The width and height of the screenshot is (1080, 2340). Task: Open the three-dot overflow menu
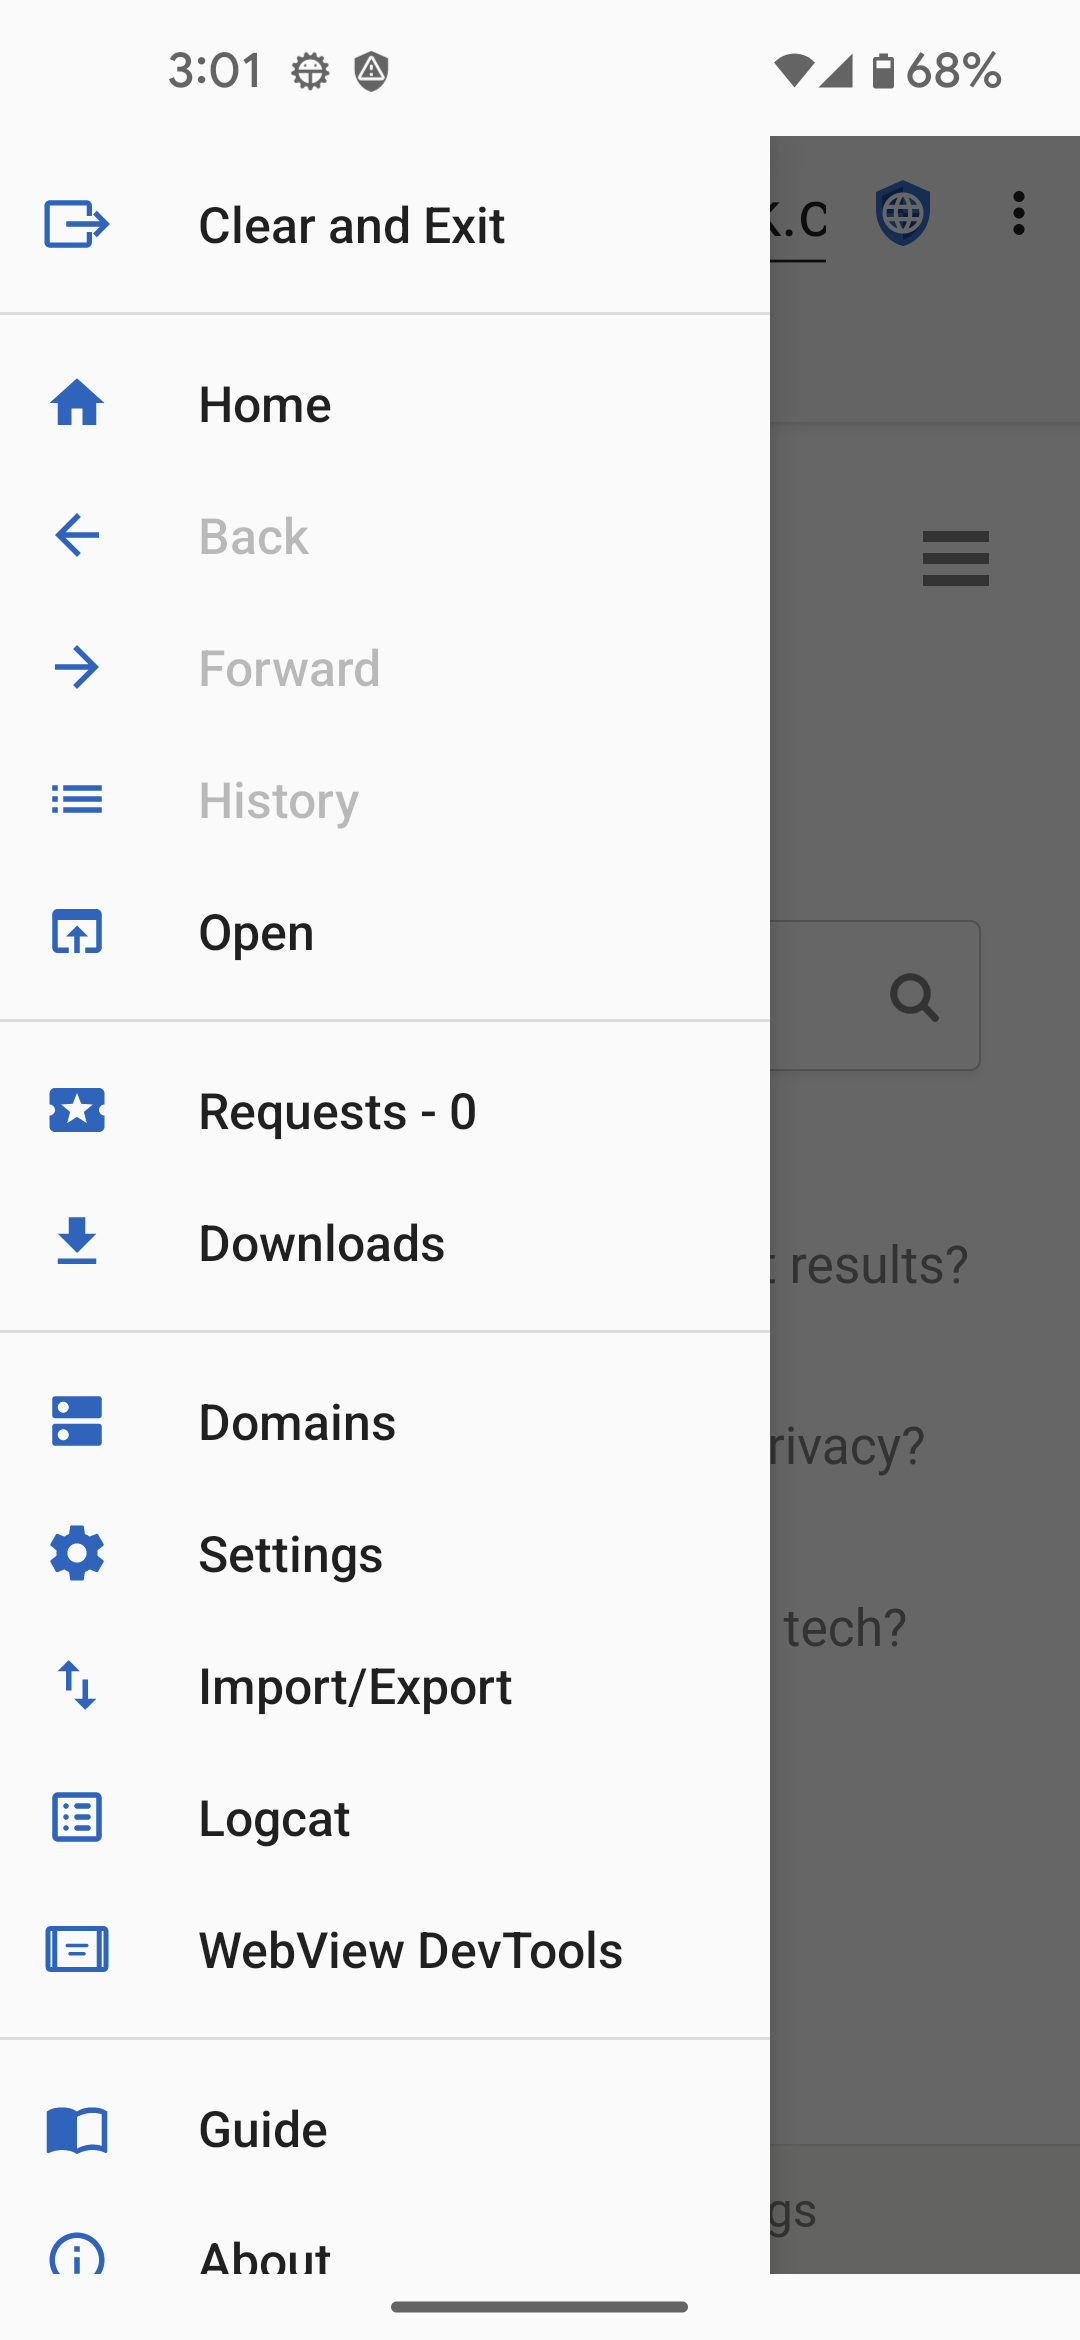(x=1018, y=213)
